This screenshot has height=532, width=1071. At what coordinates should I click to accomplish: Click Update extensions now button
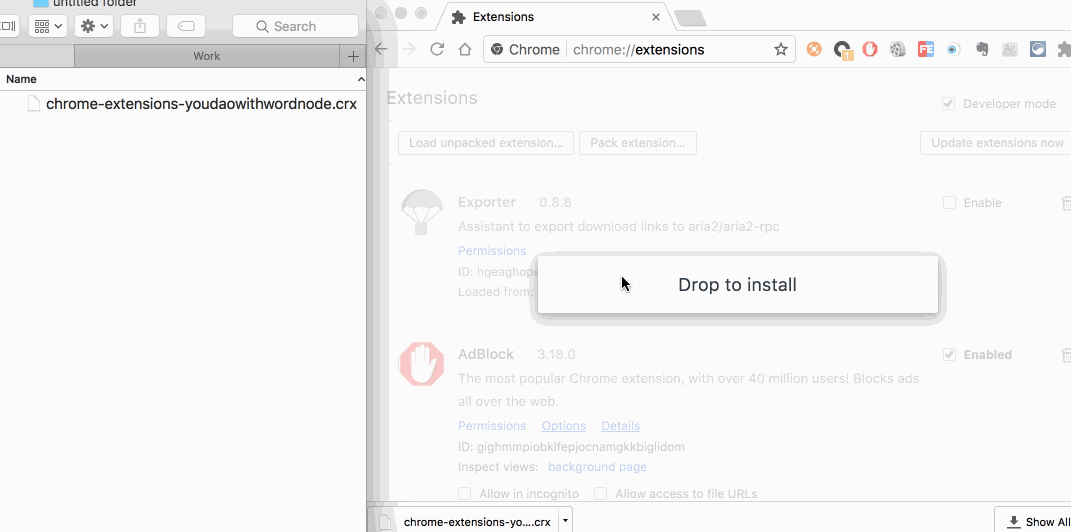997,143
